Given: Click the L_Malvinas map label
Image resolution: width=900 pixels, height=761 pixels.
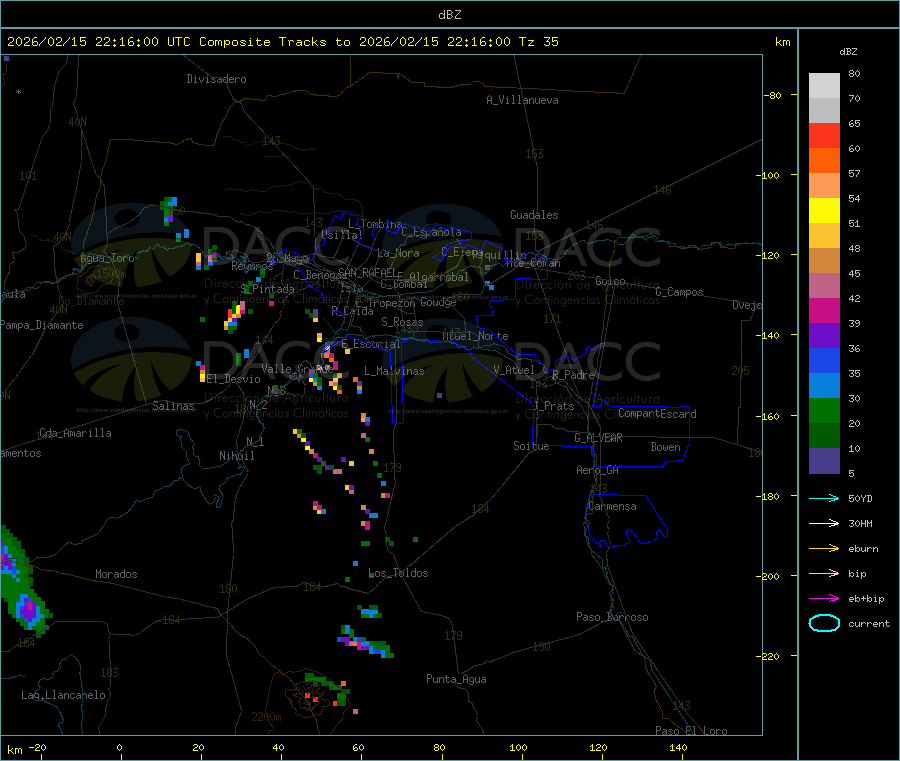Looking at the screenshot, I should [394, 371].
